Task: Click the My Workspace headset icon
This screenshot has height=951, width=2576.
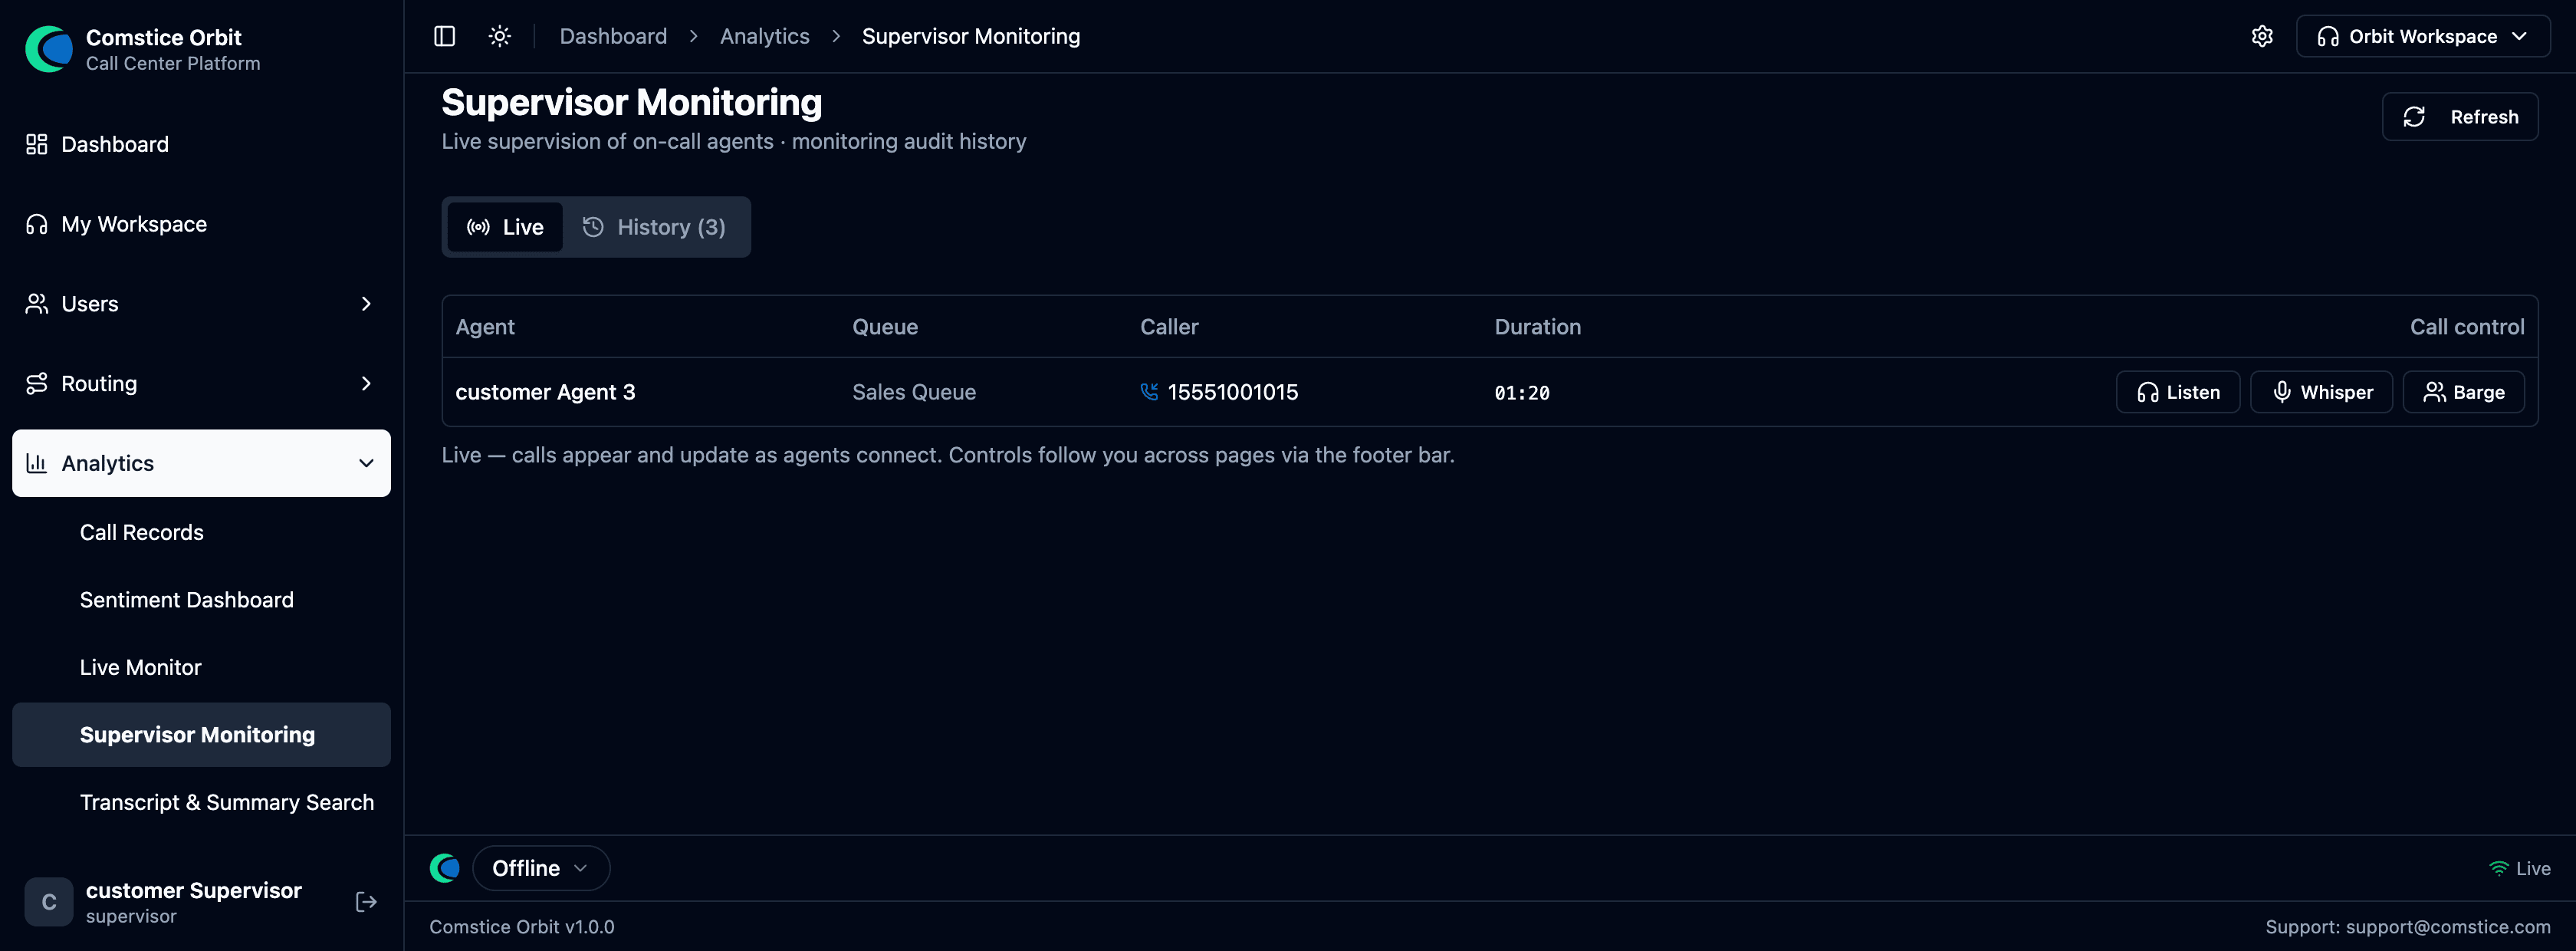Action: (37, 224)
